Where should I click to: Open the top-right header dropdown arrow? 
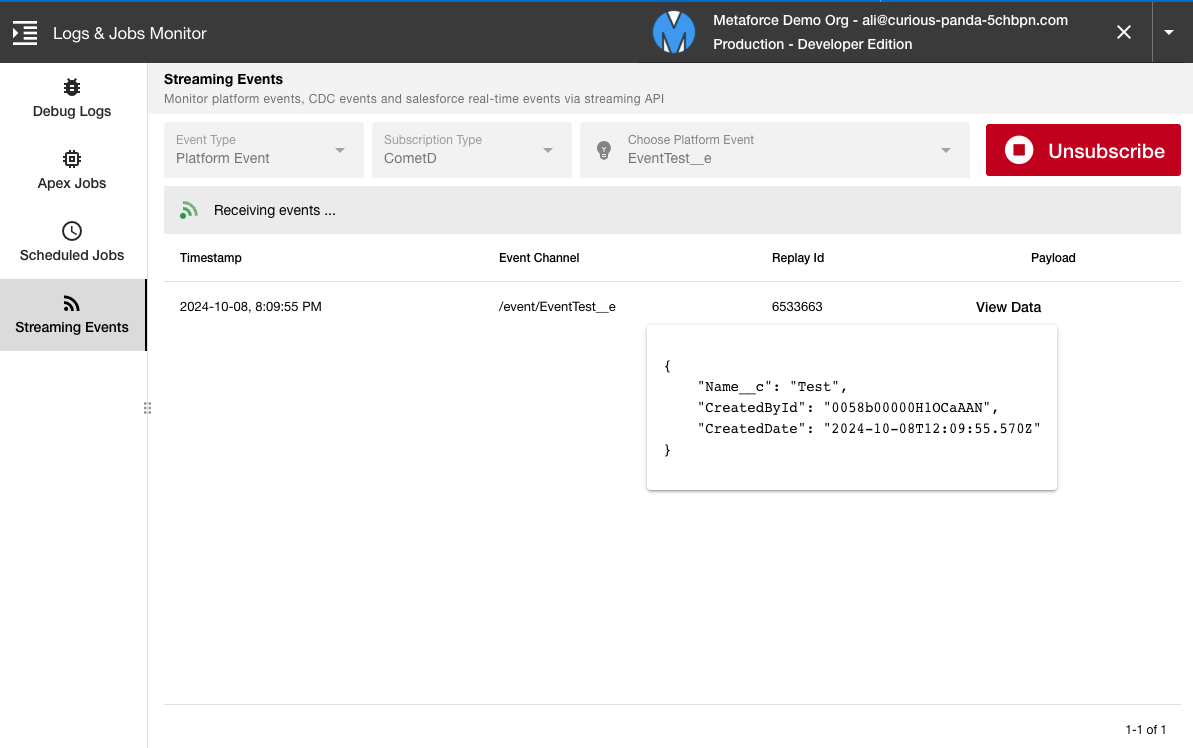1169,32
